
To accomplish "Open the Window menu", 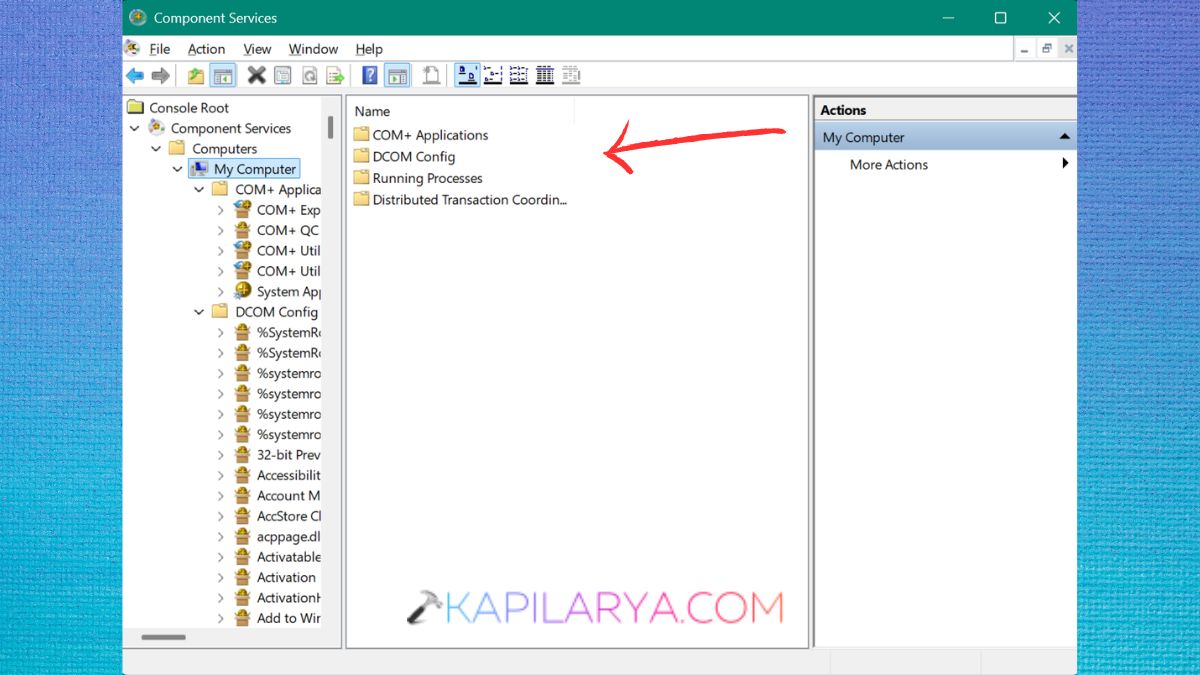I will click(x=313, y=49).
